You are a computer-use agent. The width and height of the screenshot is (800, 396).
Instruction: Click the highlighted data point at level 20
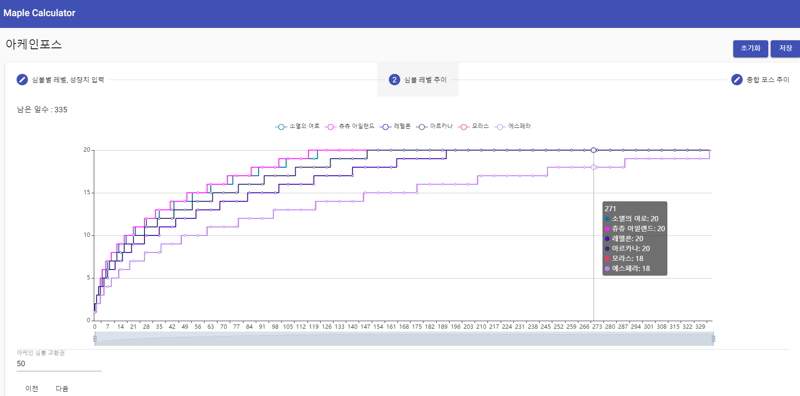[x=593, y=150]
